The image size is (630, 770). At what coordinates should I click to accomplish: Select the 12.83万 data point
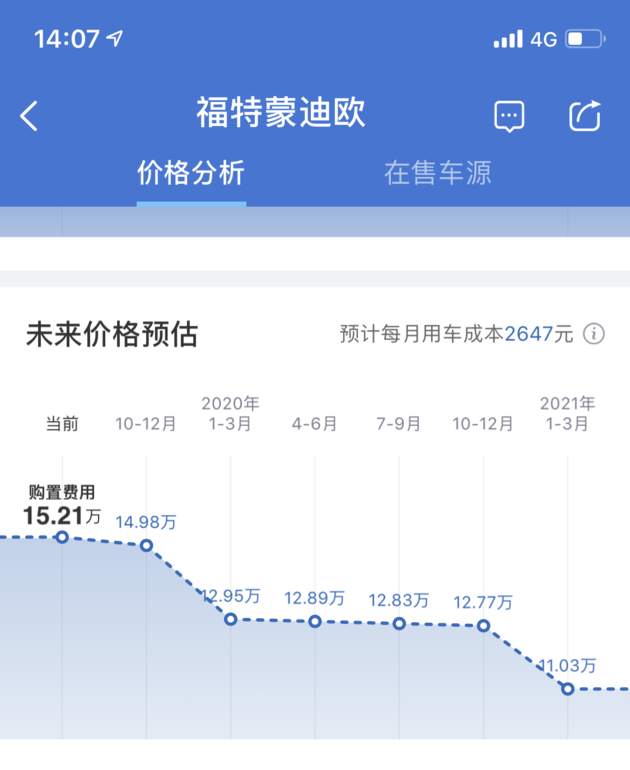click(x=399, y=624)
